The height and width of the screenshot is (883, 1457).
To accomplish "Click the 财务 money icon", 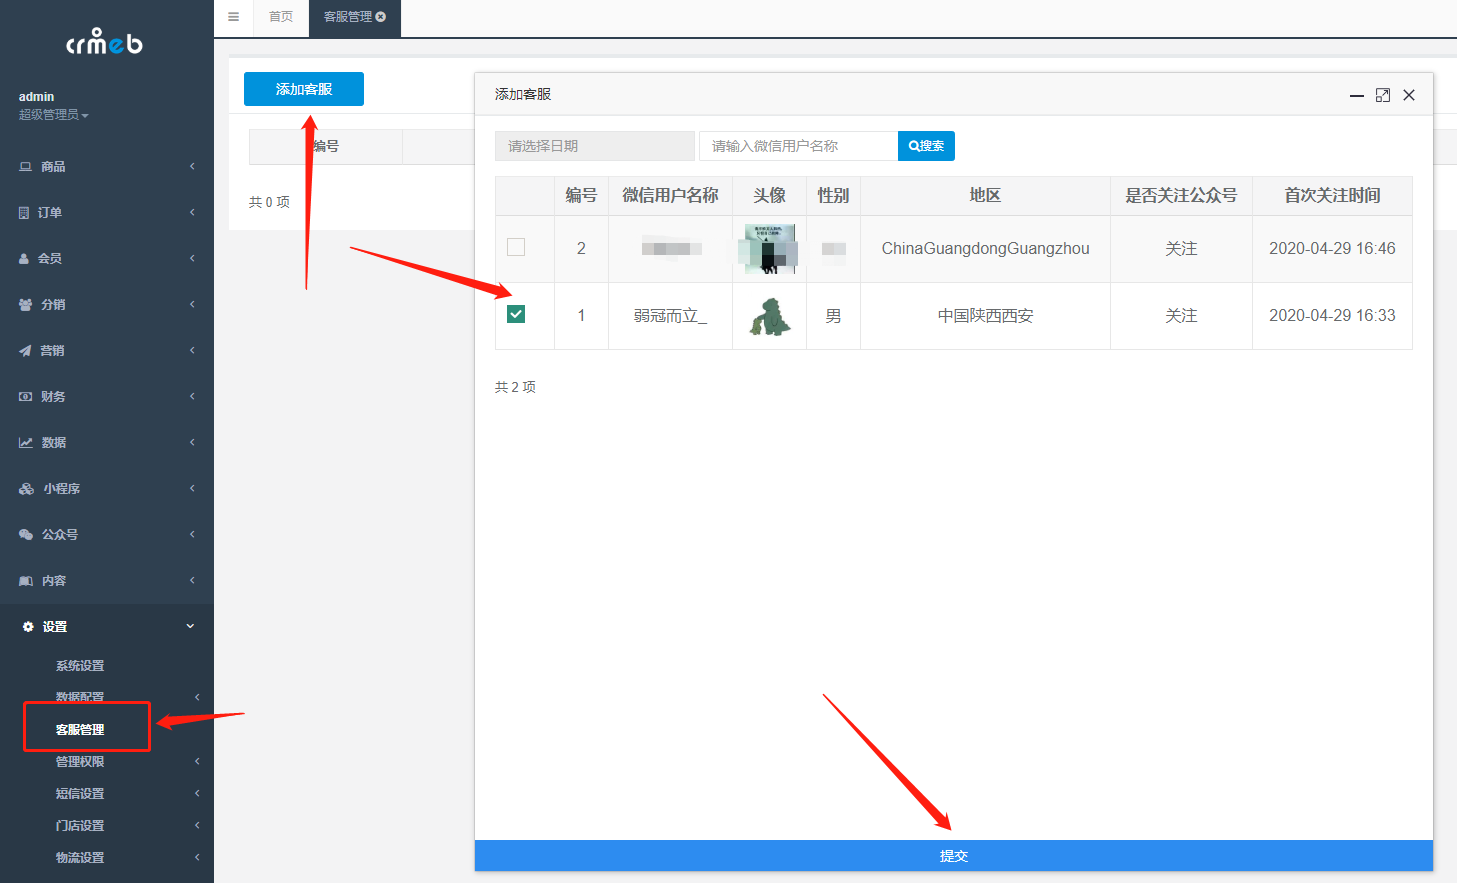I will coord(26,397).
